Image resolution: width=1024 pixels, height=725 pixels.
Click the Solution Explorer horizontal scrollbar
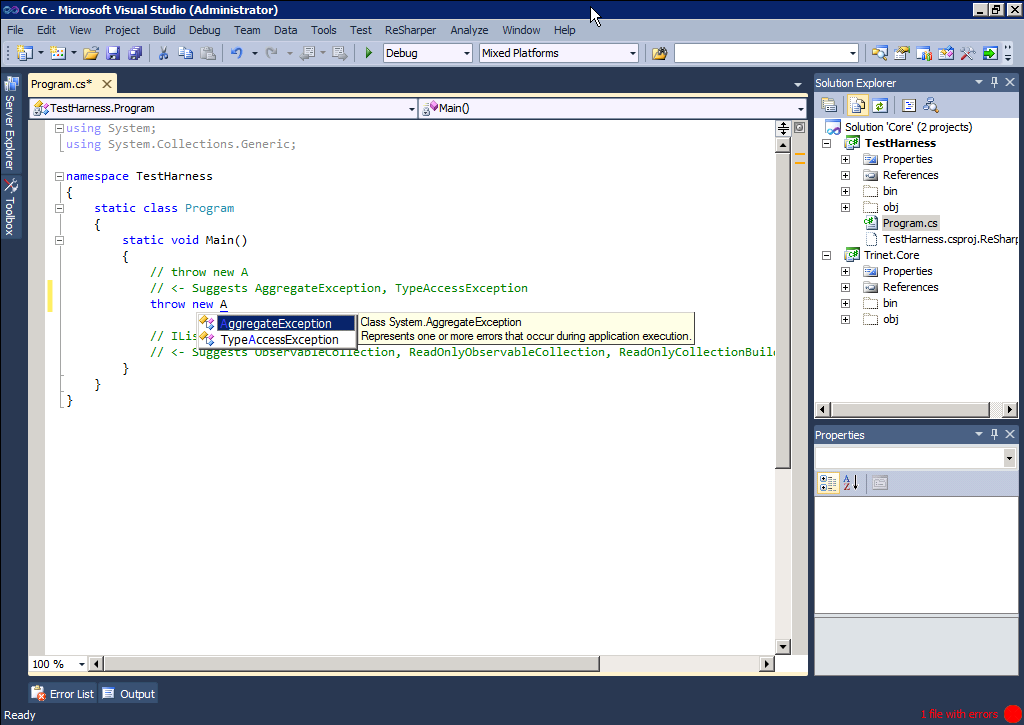tap(910, 410)
